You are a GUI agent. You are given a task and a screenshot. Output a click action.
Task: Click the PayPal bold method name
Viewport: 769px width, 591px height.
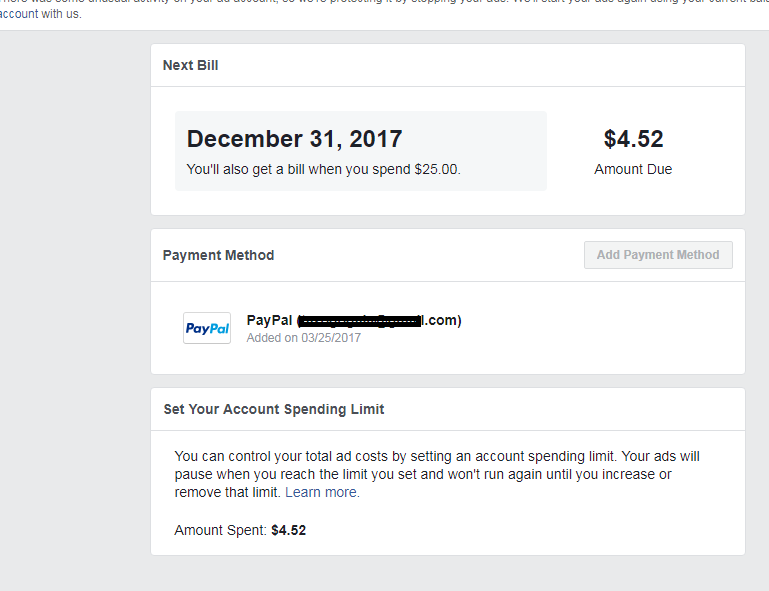[269, 320]
